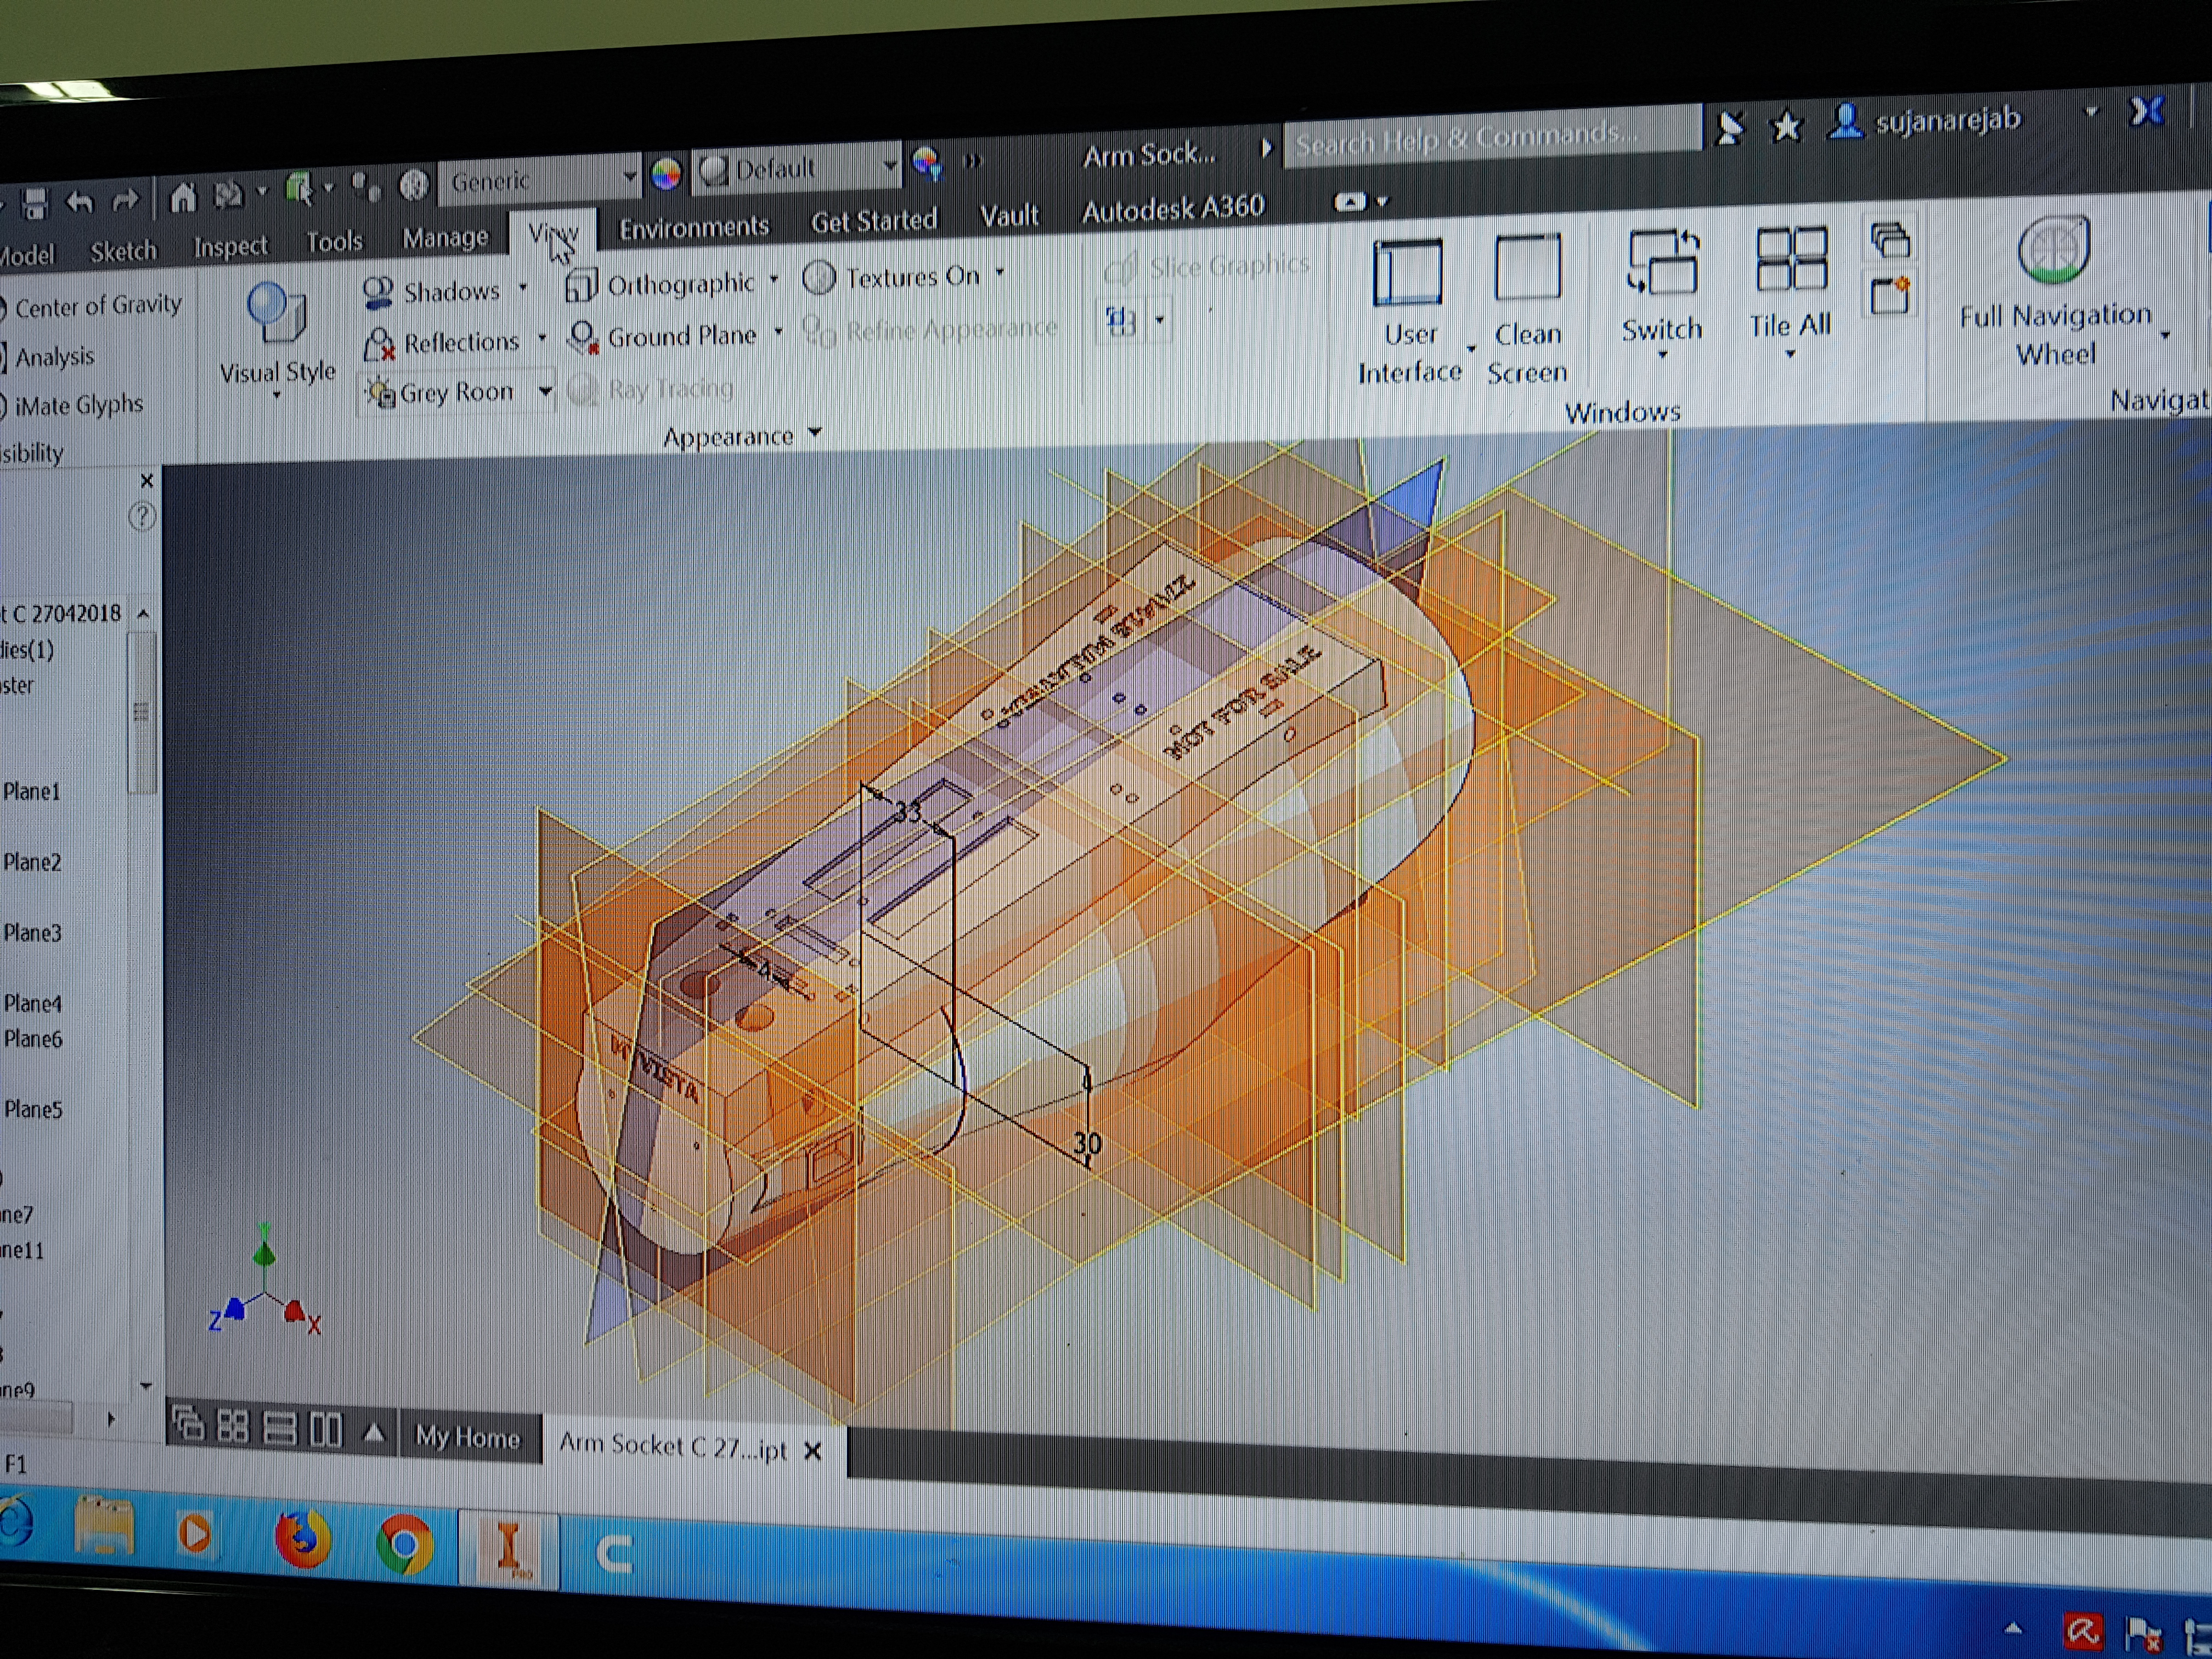This screenshot has width=2212, height=1659.
Task: Select Plane1 in the model browser
Action: pyautogui.click(x=31, y=791)
